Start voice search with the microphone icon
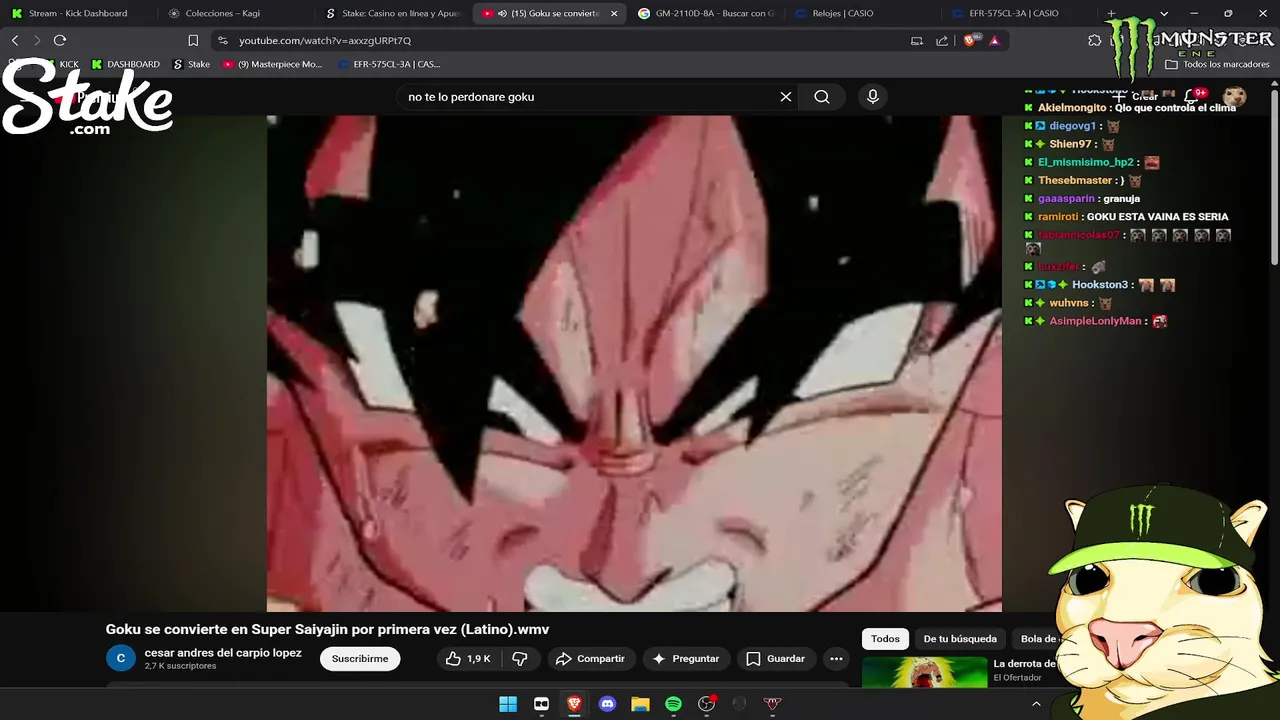 tap(873, 97)
